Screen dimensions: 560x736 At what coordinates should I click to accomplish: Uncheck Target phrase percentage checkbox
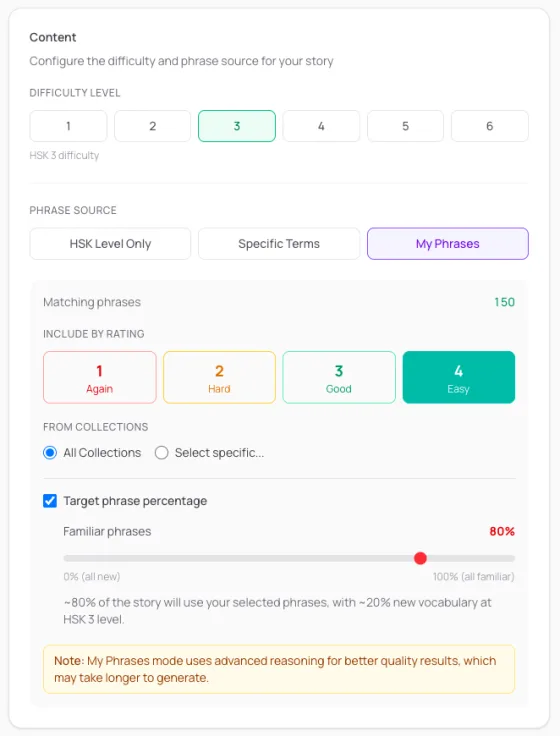click(x=50, y=501)
